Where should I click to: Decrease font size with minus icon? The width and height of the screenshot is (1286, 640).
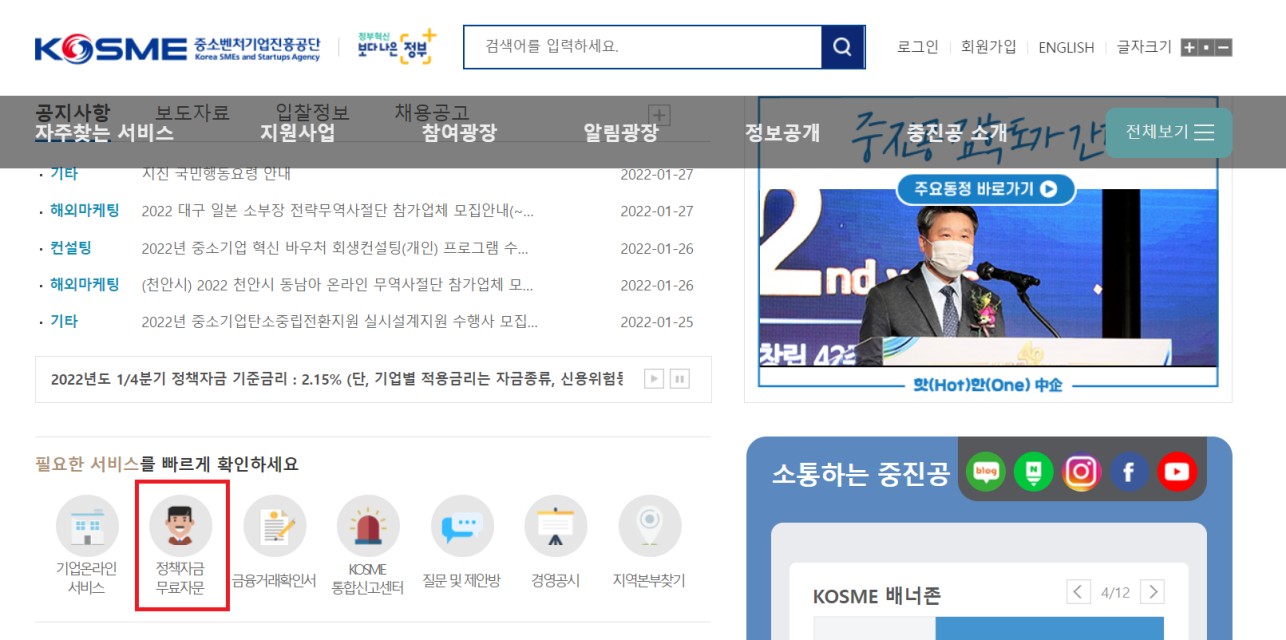1223,48
